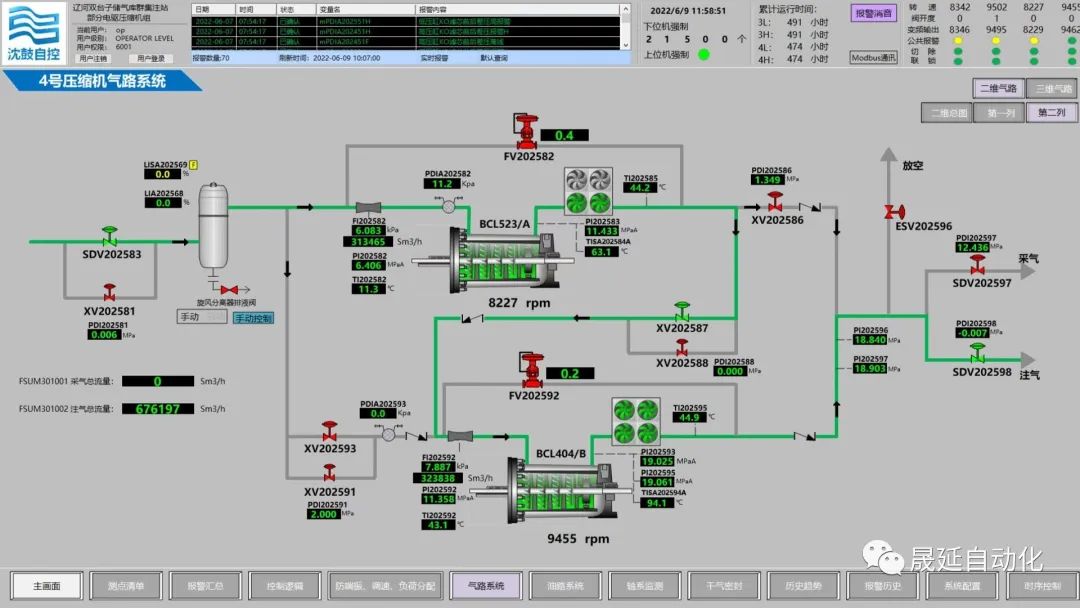Click the XV202581 bypass valve symbol
Screen dimensions: 1080x608
click(x=110, y=293)
